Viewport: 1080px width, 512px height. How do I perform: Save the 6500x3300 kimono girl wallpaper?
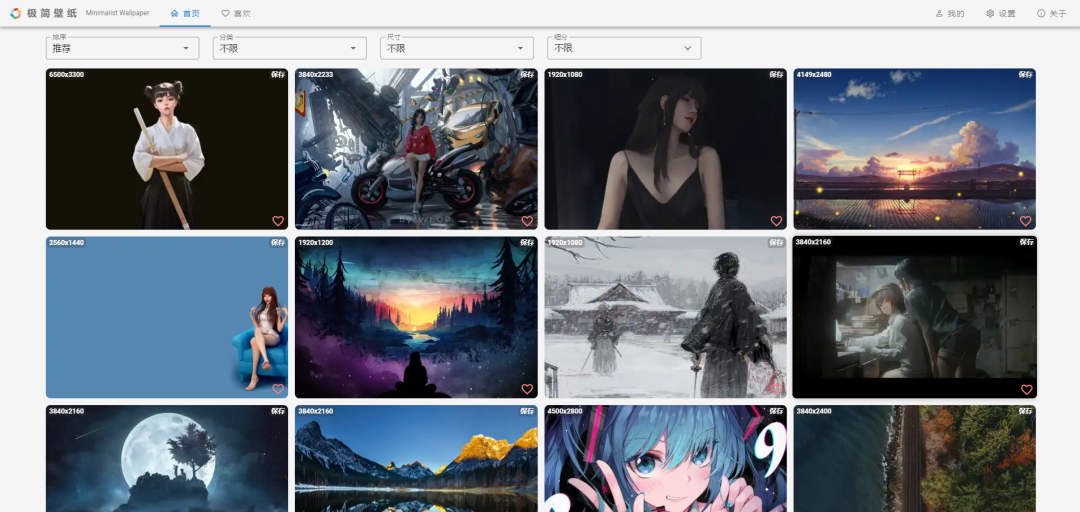278,74
